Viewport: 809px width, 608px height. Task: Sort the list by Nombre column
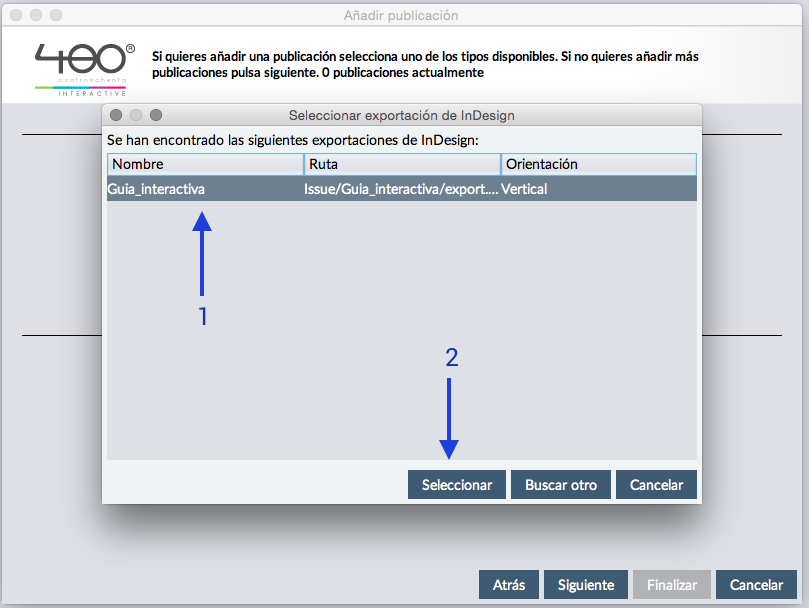pyautogui.click(x=205, y=164)
